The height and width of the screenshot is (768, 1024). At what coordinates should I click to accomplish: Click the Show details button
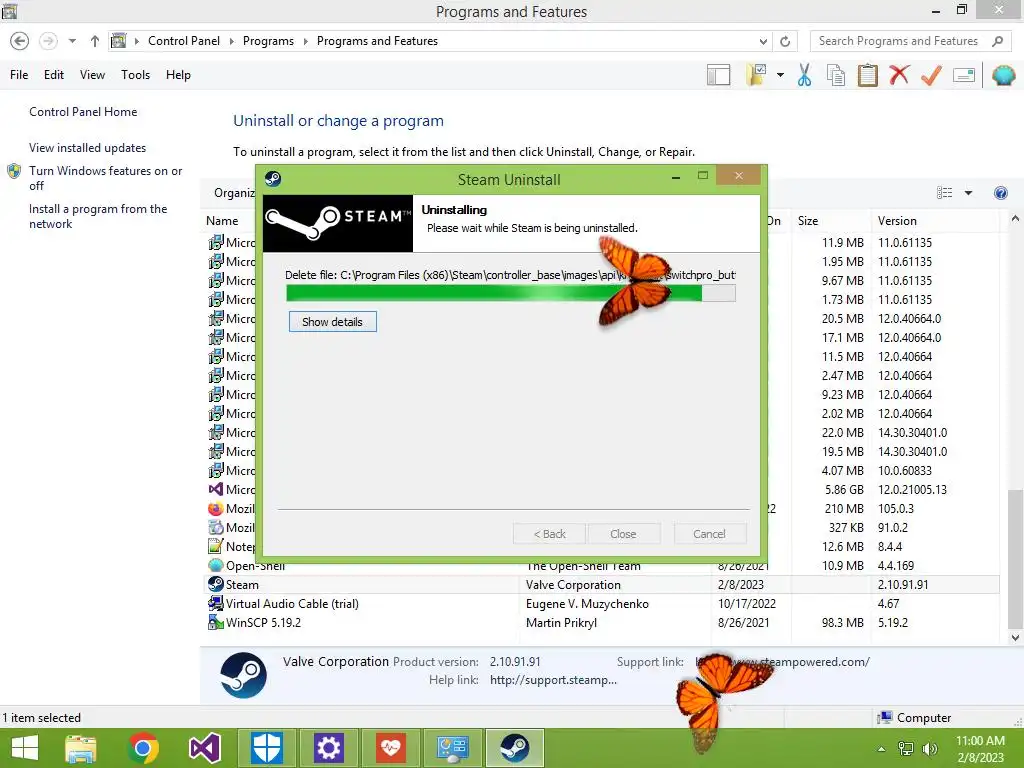click(x=332, y=322)
